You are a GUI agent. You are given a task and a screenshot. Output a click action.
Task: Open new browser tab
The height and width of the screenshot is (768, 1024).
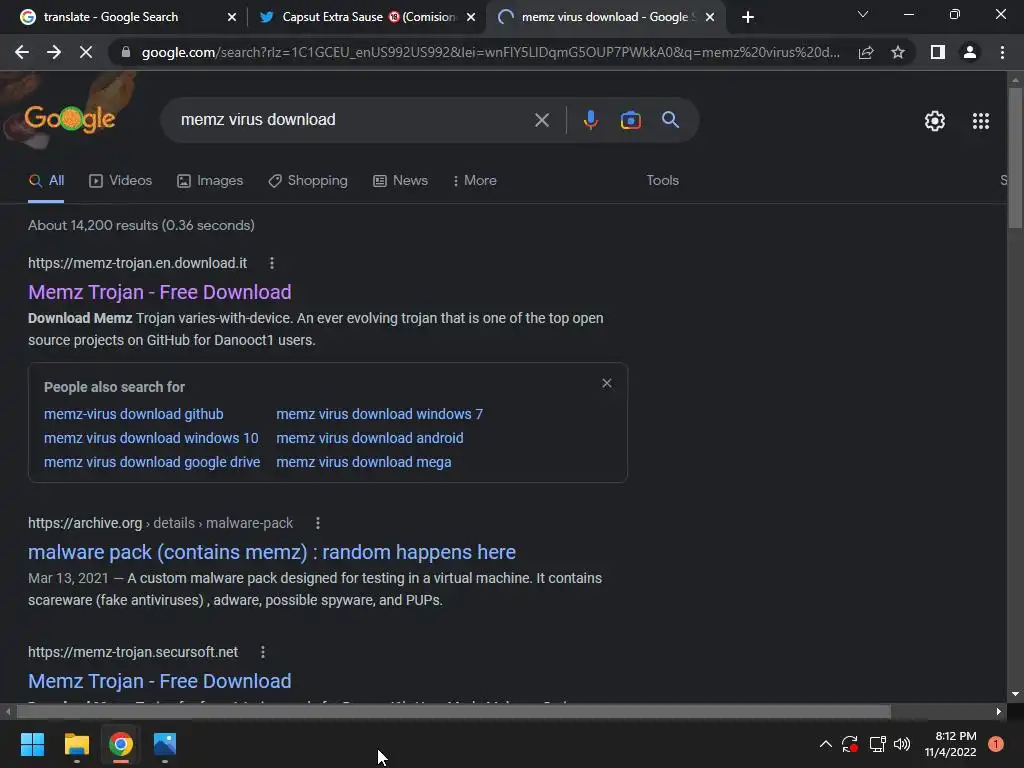748,17
